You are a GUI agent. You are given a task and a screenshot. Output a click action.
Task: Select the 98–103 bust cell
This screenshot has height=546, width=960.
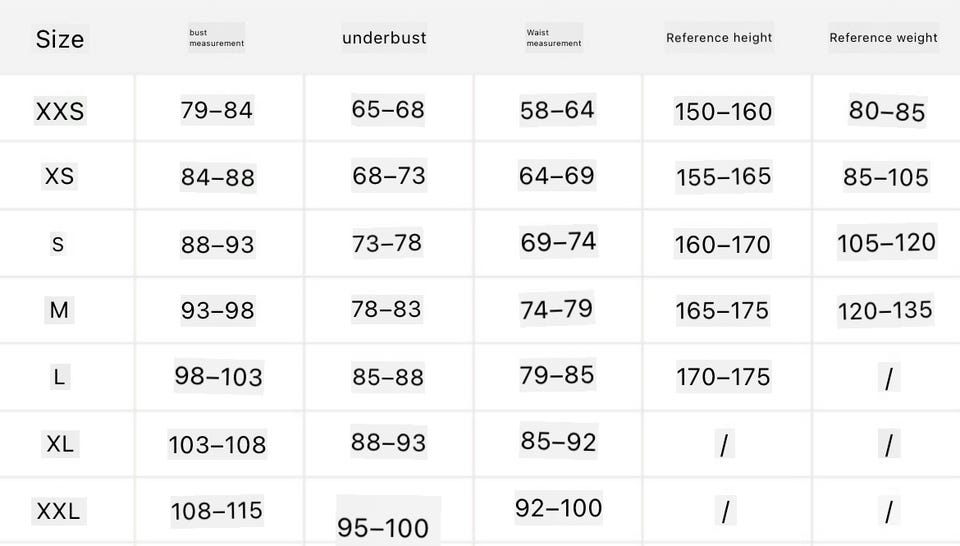(x=219, y=376)
